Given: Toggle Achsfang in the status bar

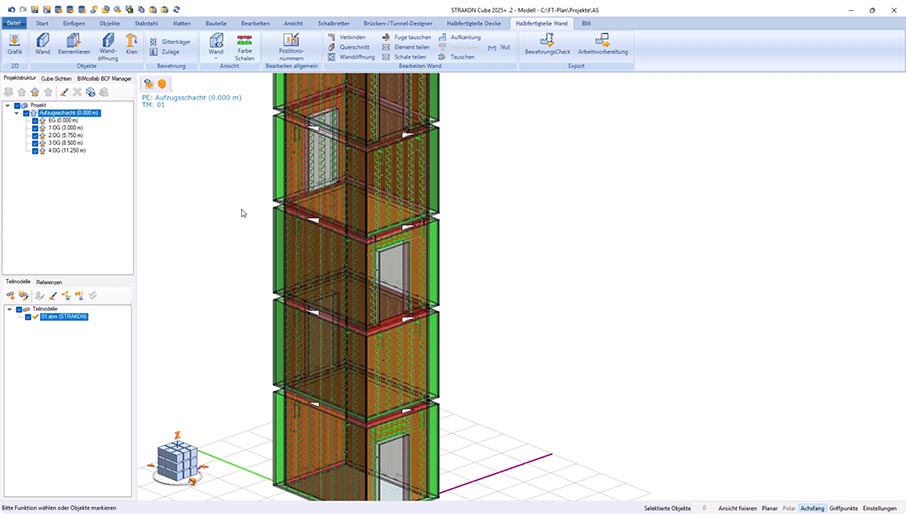Looking at the screenshot, I should coord(812,508).
